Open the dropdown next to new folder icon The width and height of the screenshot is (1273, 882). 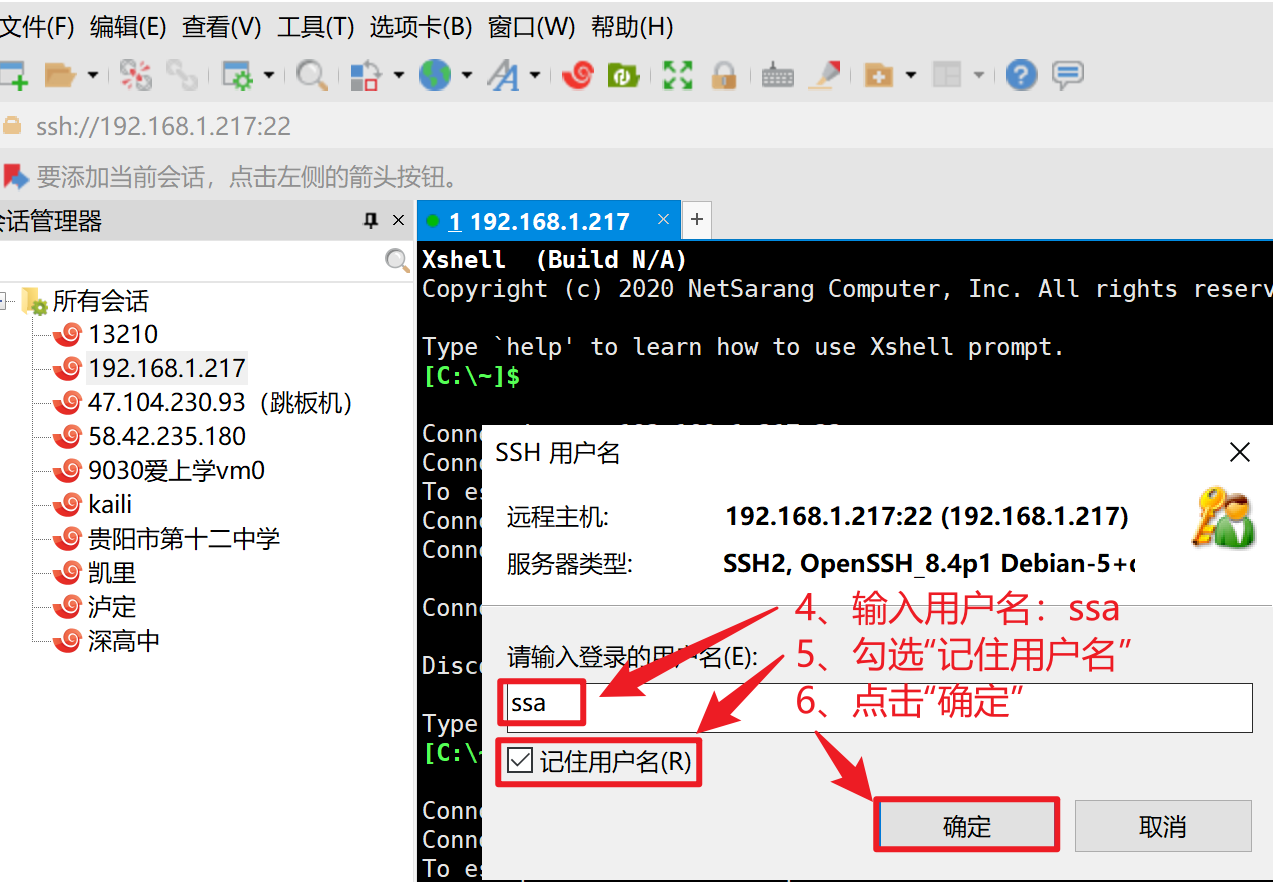[x=910, y=75]
